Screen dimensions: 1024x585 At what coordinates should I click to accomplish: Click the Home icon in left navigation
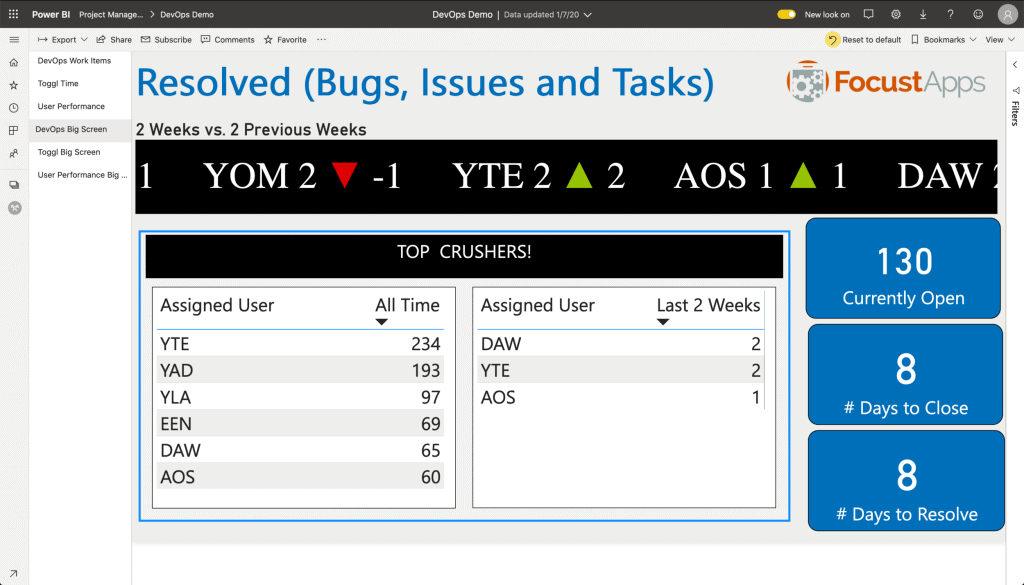tap(13, 62)
